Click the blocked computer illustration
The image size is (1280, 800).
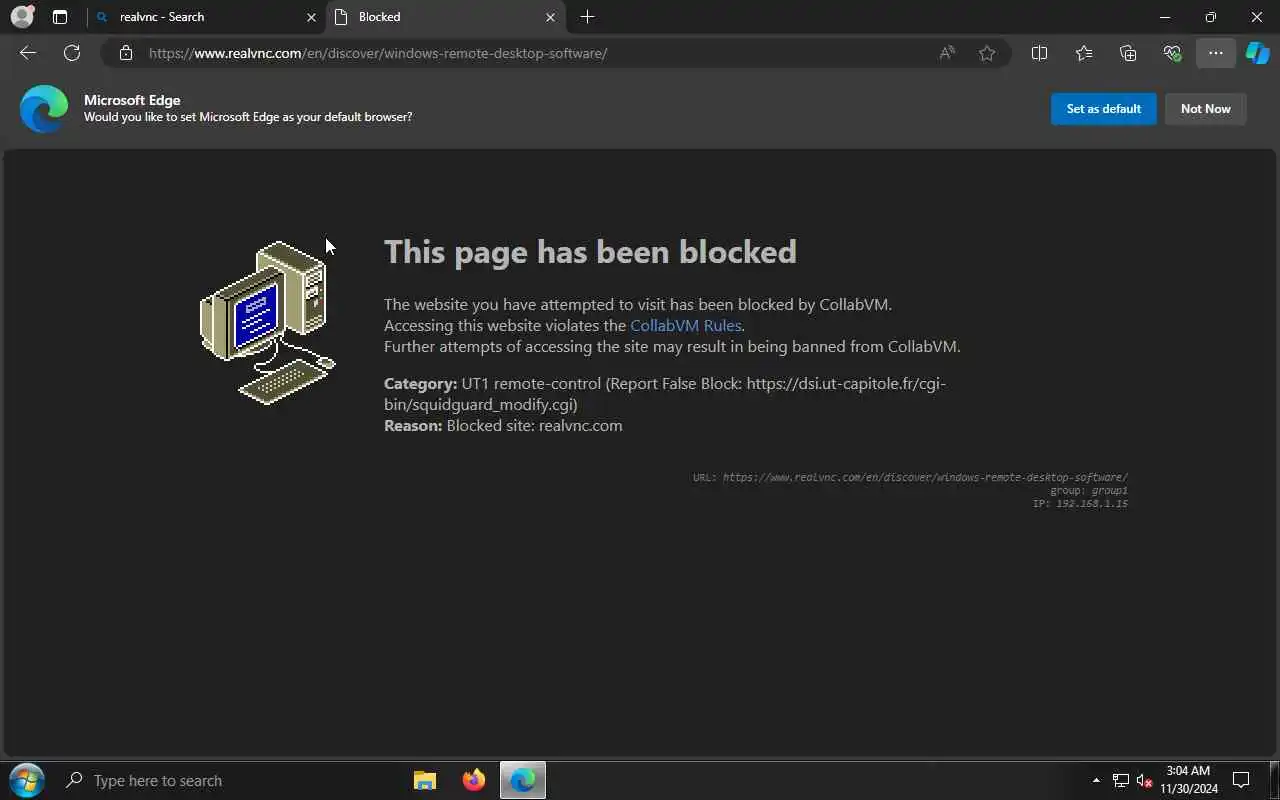pyautogui.click(x=267, y=322)
